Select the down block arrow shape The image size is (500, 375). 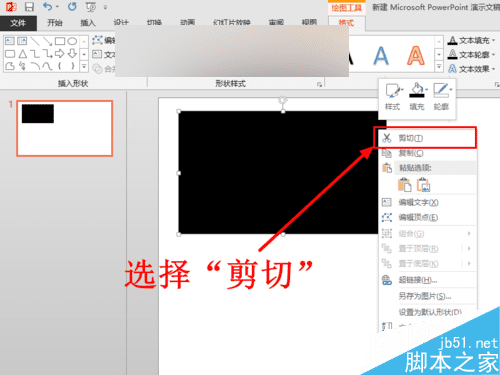tap(72, 54)
